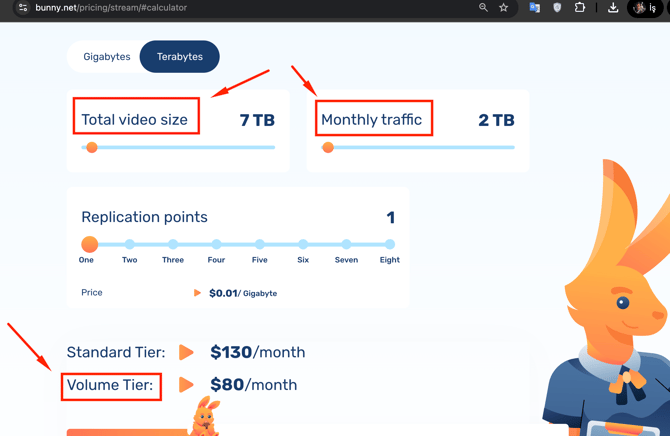The height and width of the screenshot is (436, 670).
Task: Select replication point Two
Action: click(130, 244)
